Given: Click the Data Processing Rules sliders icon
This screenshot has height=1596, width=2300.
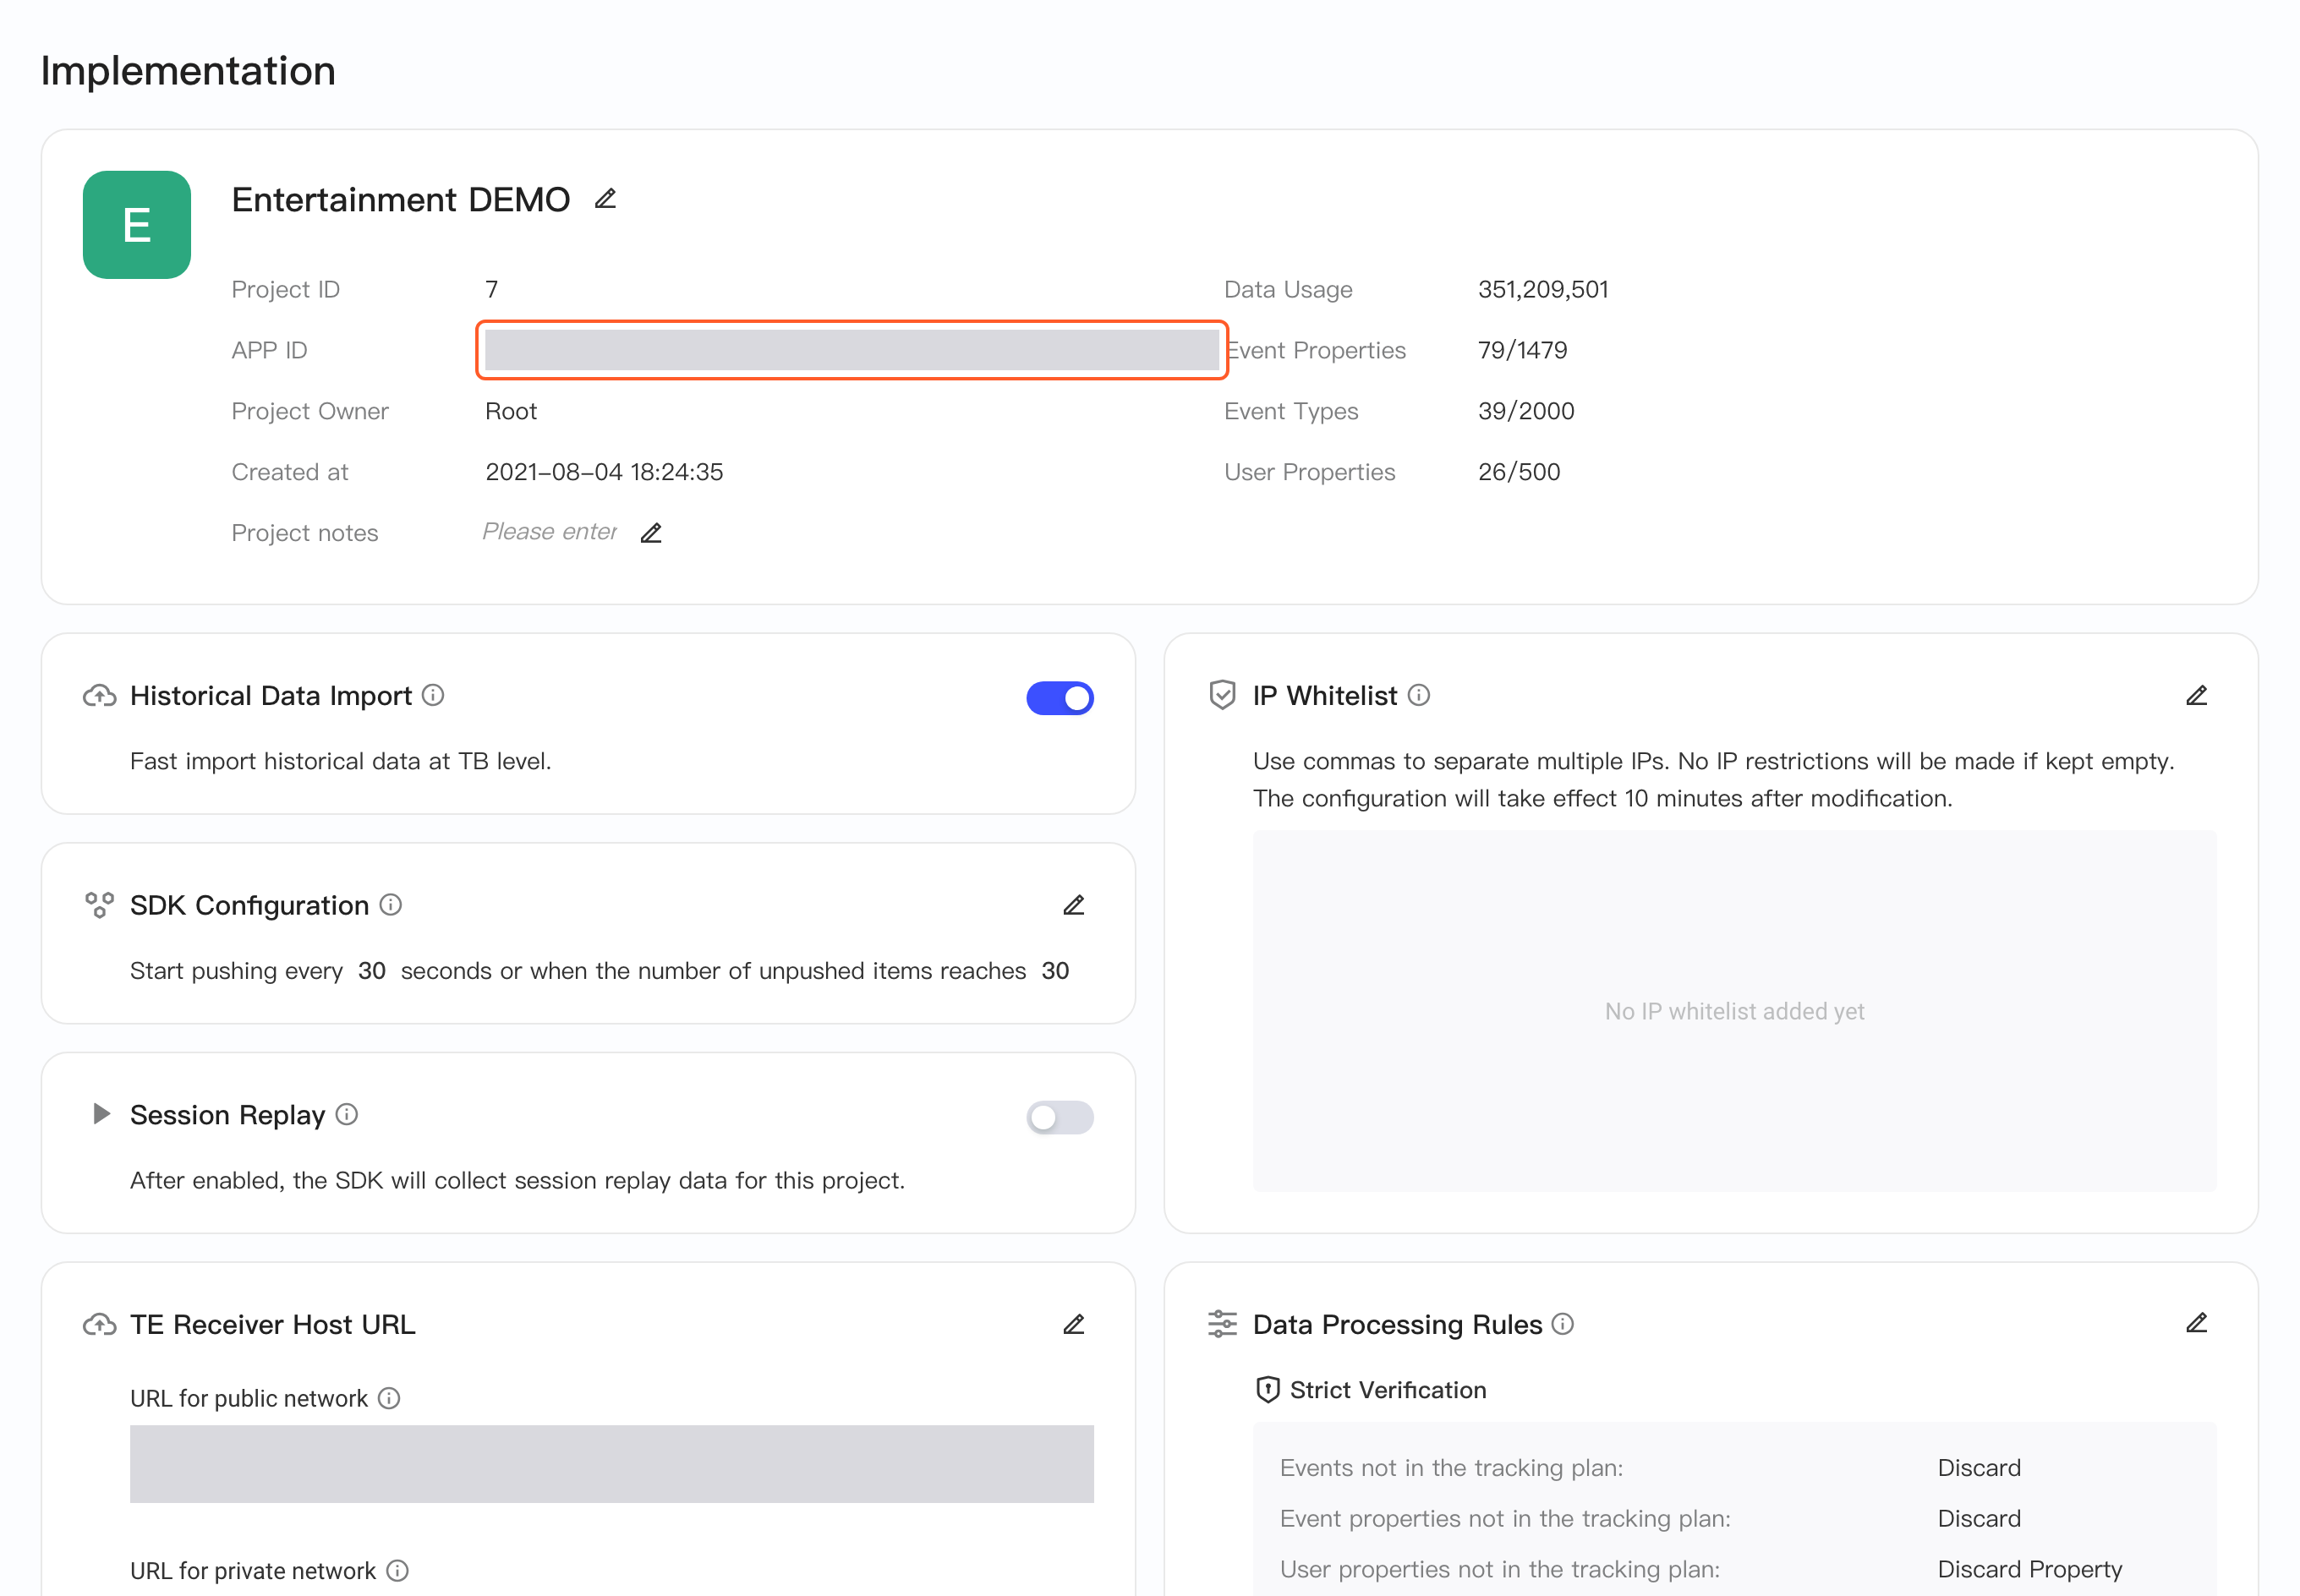Looking at the screenshot, I should tap(1222, 1324).
